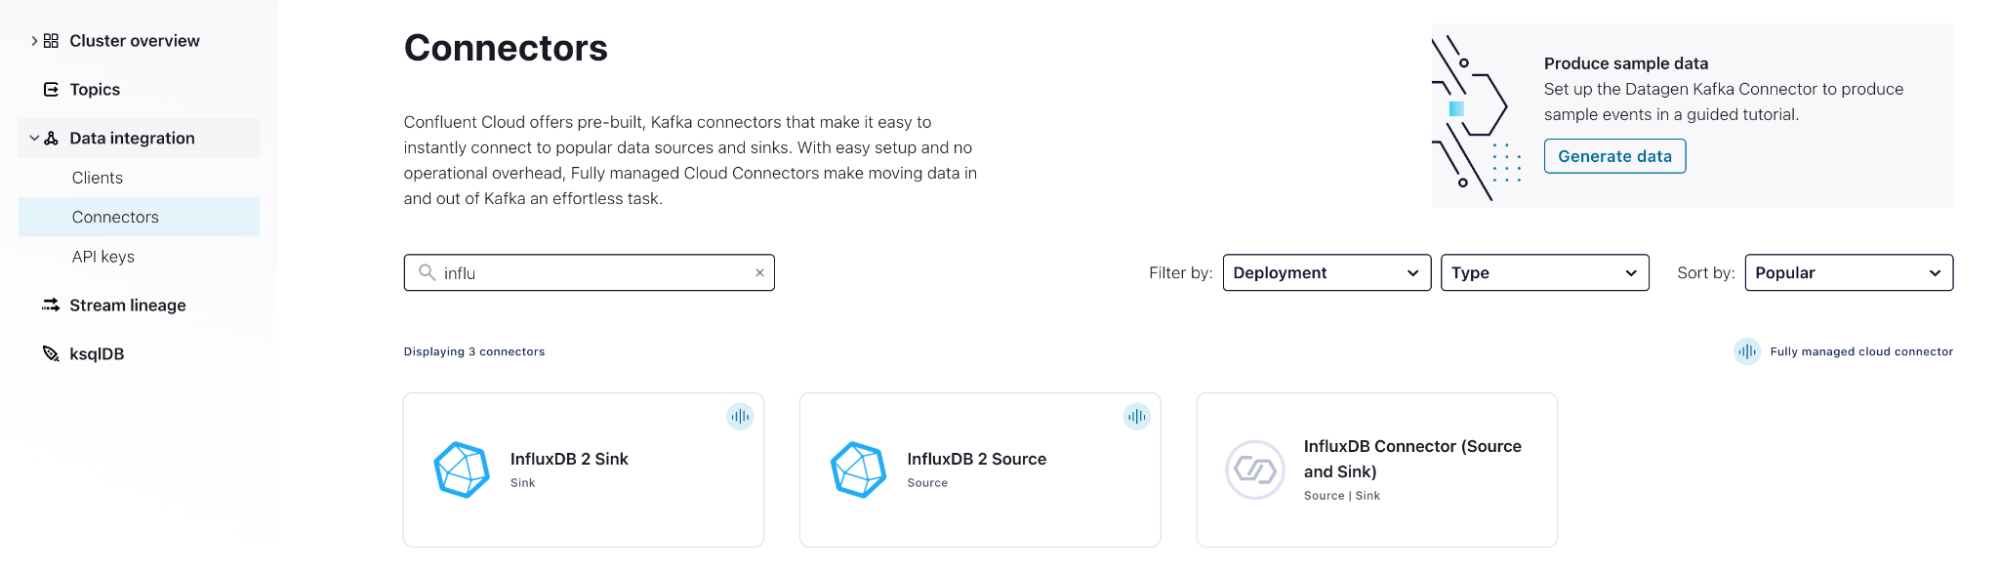1999x584 pixels.
Task: Click the search magnifier icon
Action: tap(427, 273)
